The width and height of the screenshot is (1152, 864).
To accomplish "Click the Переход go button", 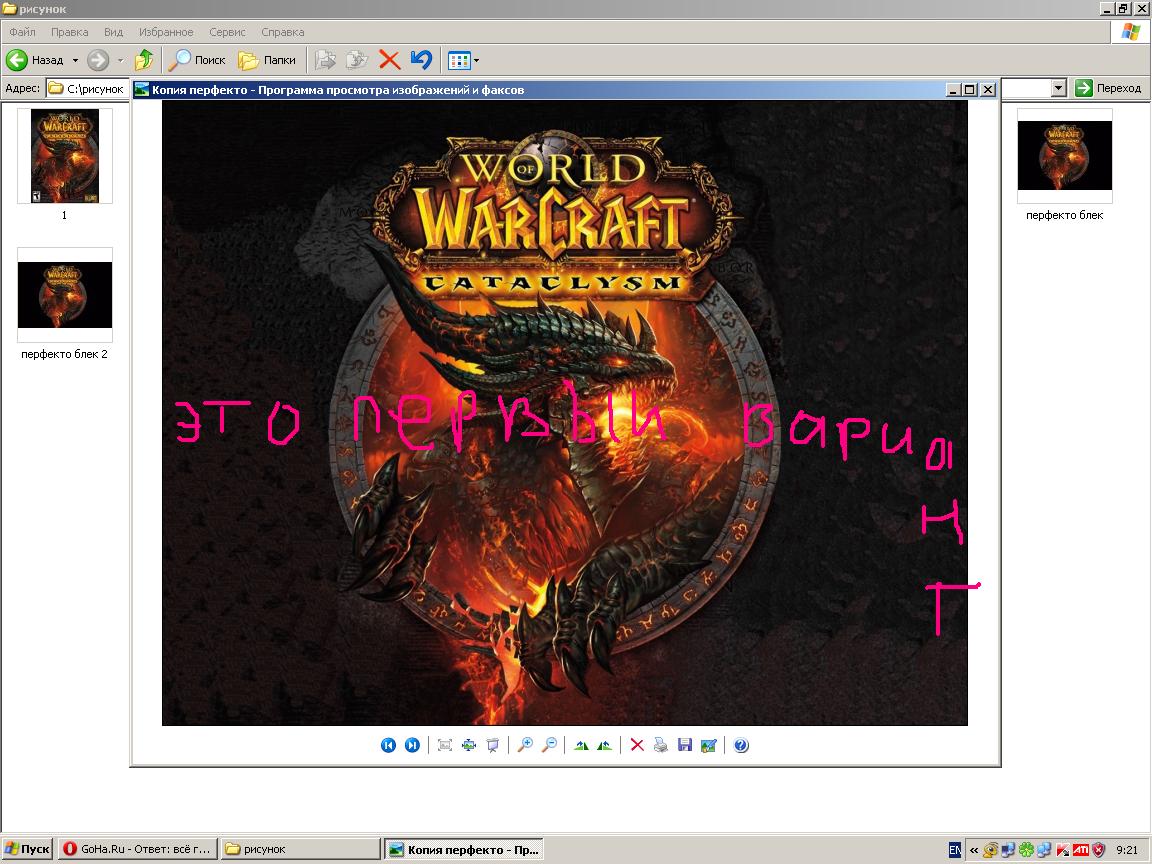I will click(1109, 88).
